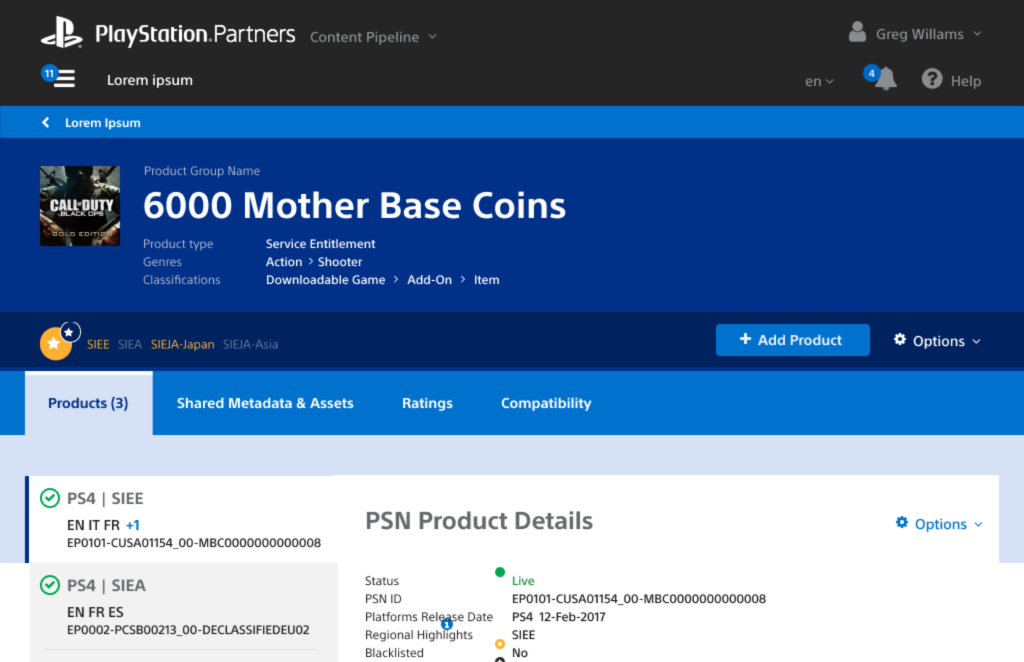Select the PS4 | SIEE product row
Screen dimensions: 1024x662
click(182, 519)
